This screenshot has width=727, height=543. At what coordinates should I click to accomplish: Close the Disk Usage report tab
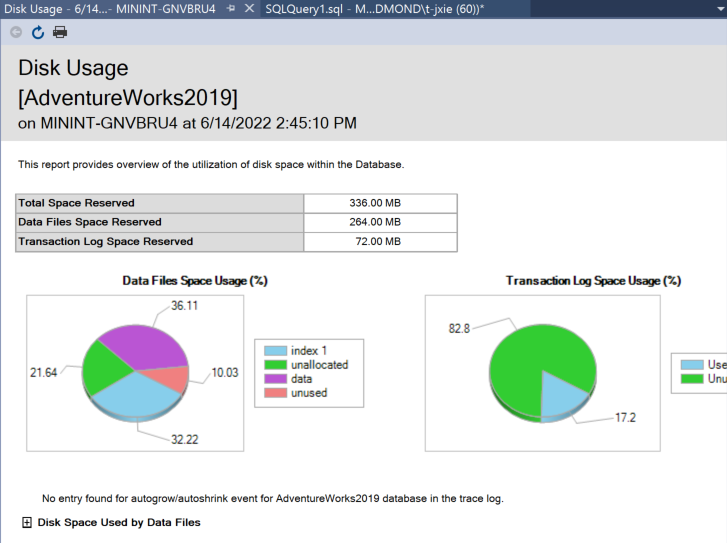coord(250,8)
